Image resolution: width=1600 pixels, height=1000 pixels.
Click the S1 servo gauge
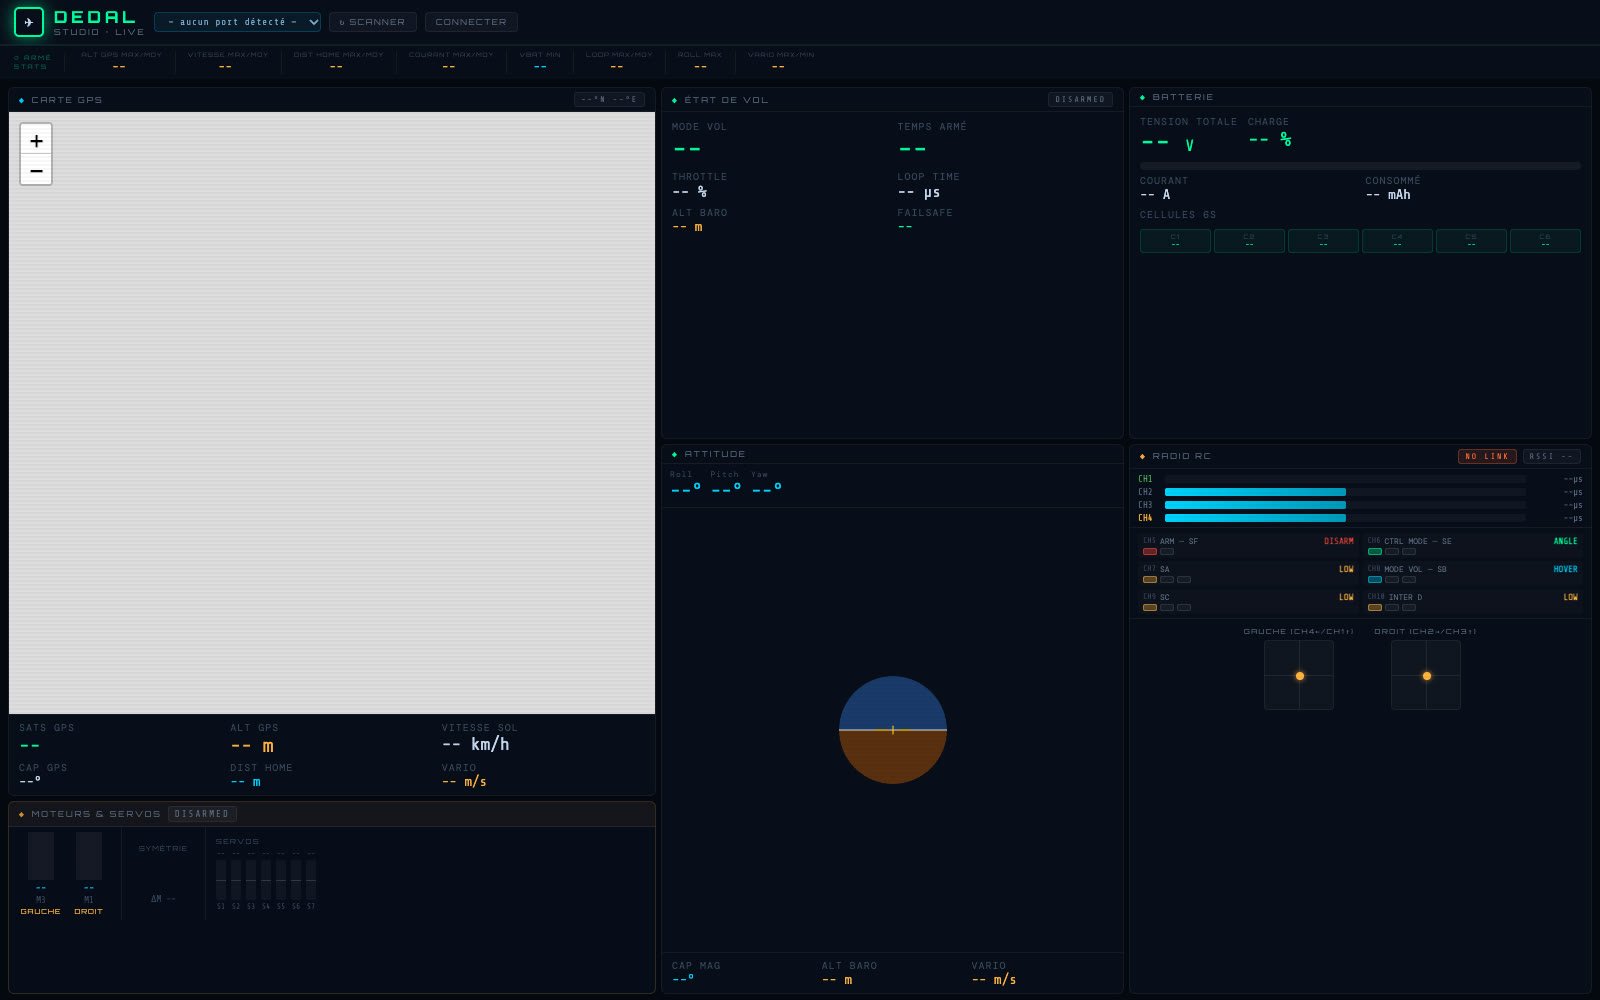point(221,880)
